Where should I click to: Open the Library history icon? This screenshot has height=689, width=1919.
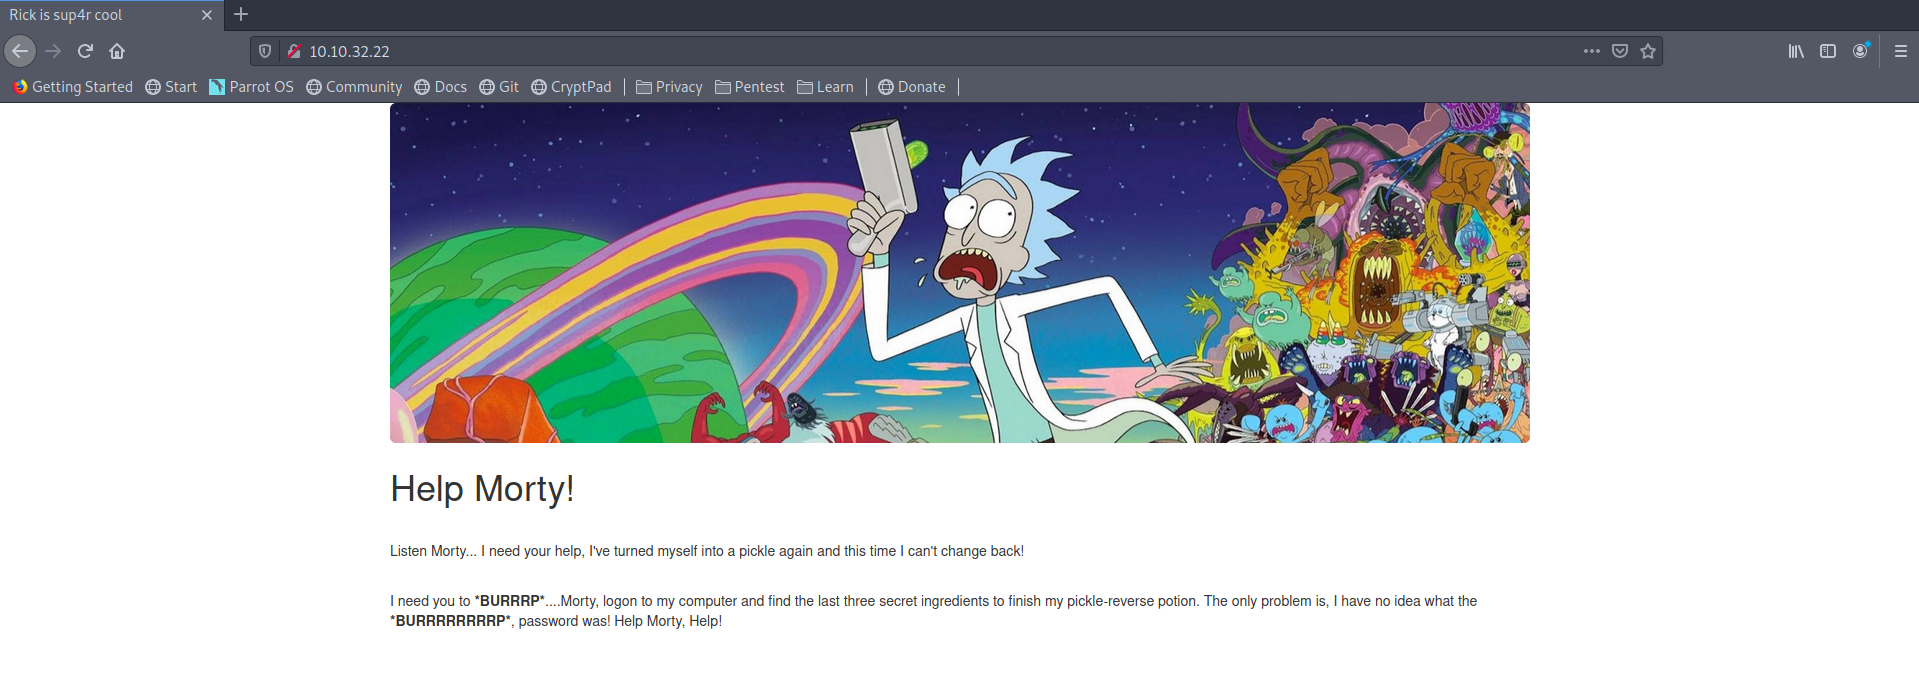pos(1796,51)
